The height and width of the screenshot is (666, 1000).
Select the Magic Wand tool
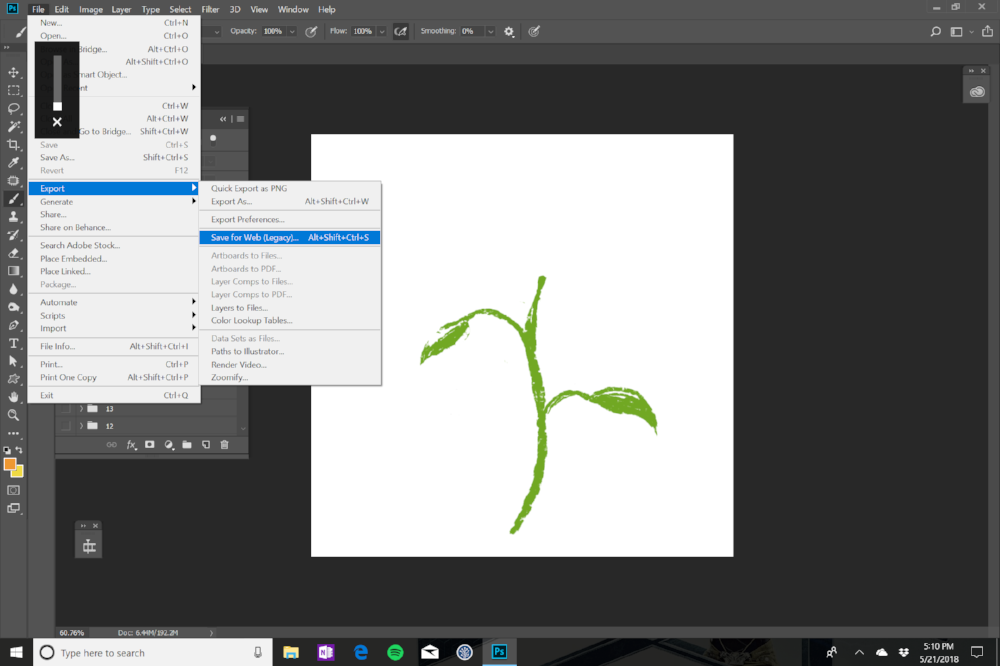point(13,126)
